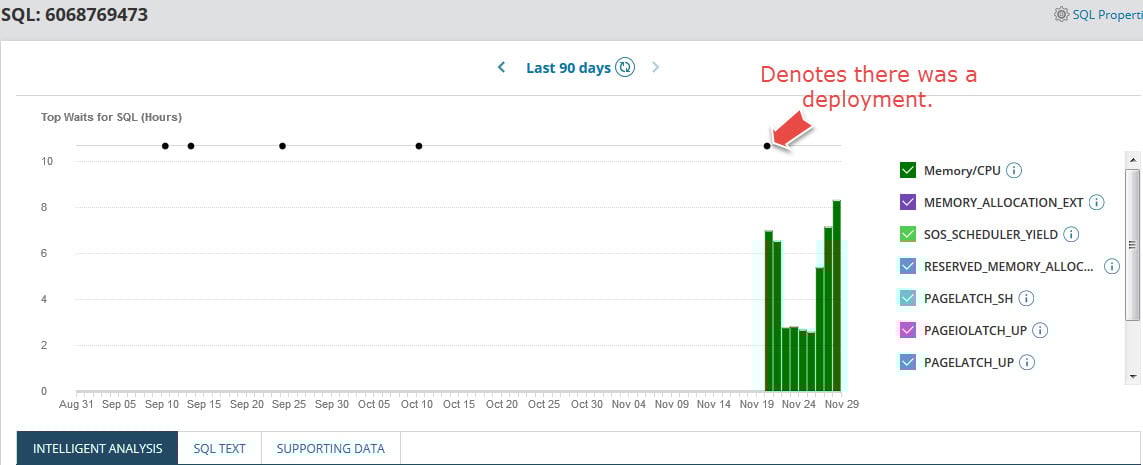Click info icon beside SOS_SCHEDULER_YIELD
Image resolution: width=1143 pixels, height=465 pixels.
pyautogui.click(x=1071, y=235)
